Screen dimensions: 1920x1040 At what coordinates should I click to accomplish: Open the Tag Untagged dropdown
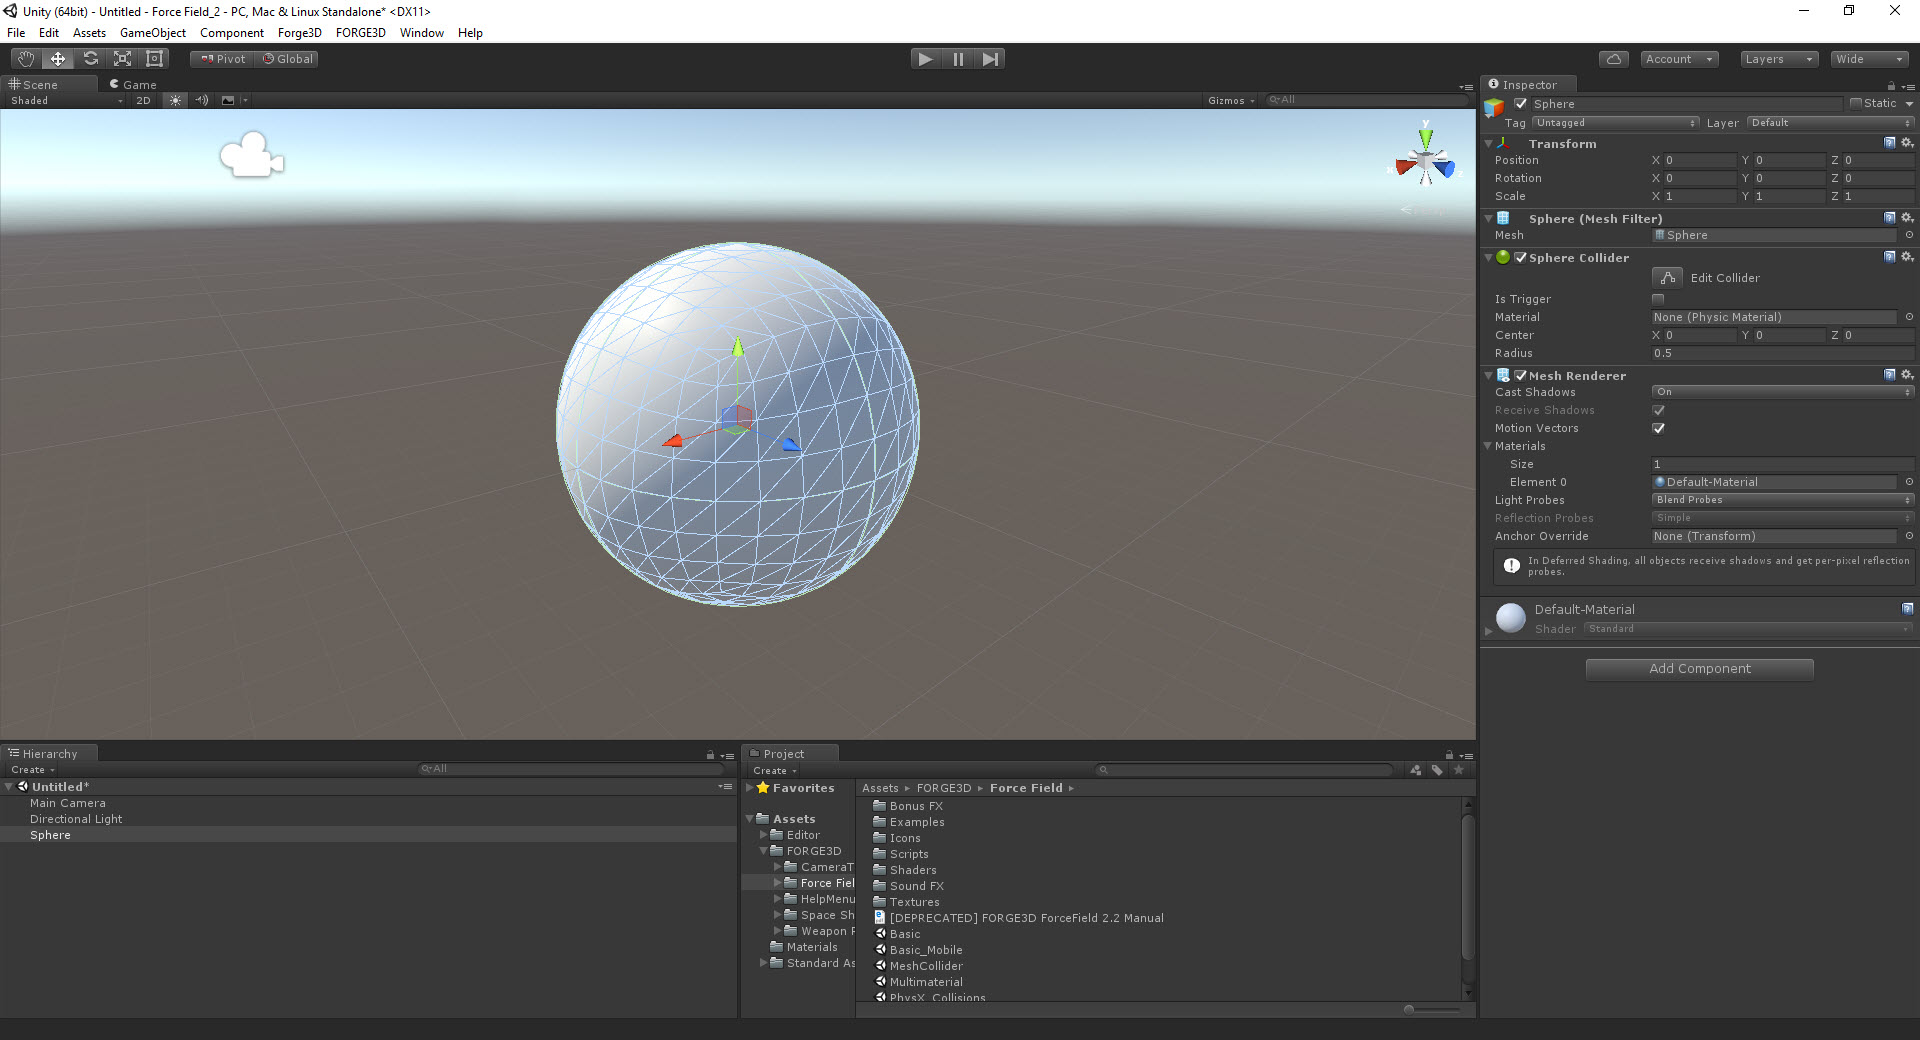[1616, 123]
